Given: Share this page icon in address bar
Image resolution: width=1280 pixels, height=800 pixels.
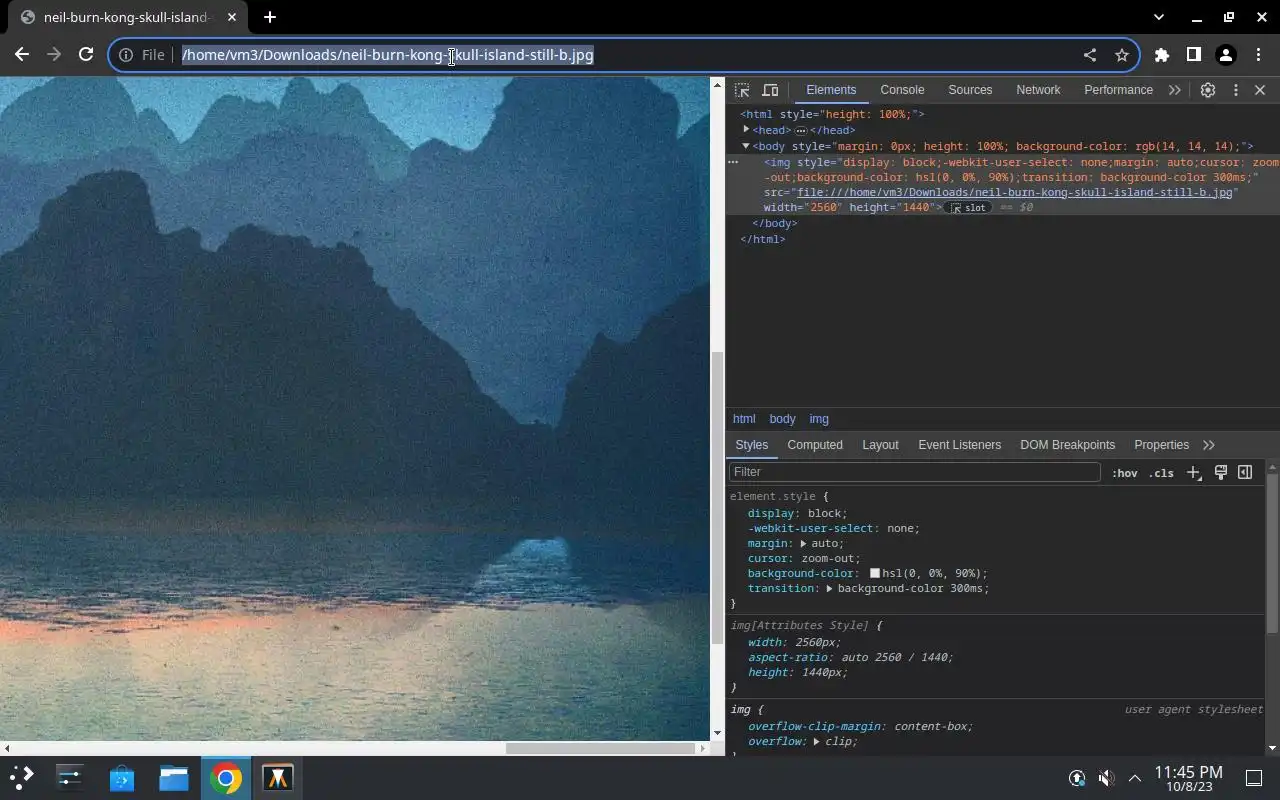Looking at the screenshot, I should 1090,55.
